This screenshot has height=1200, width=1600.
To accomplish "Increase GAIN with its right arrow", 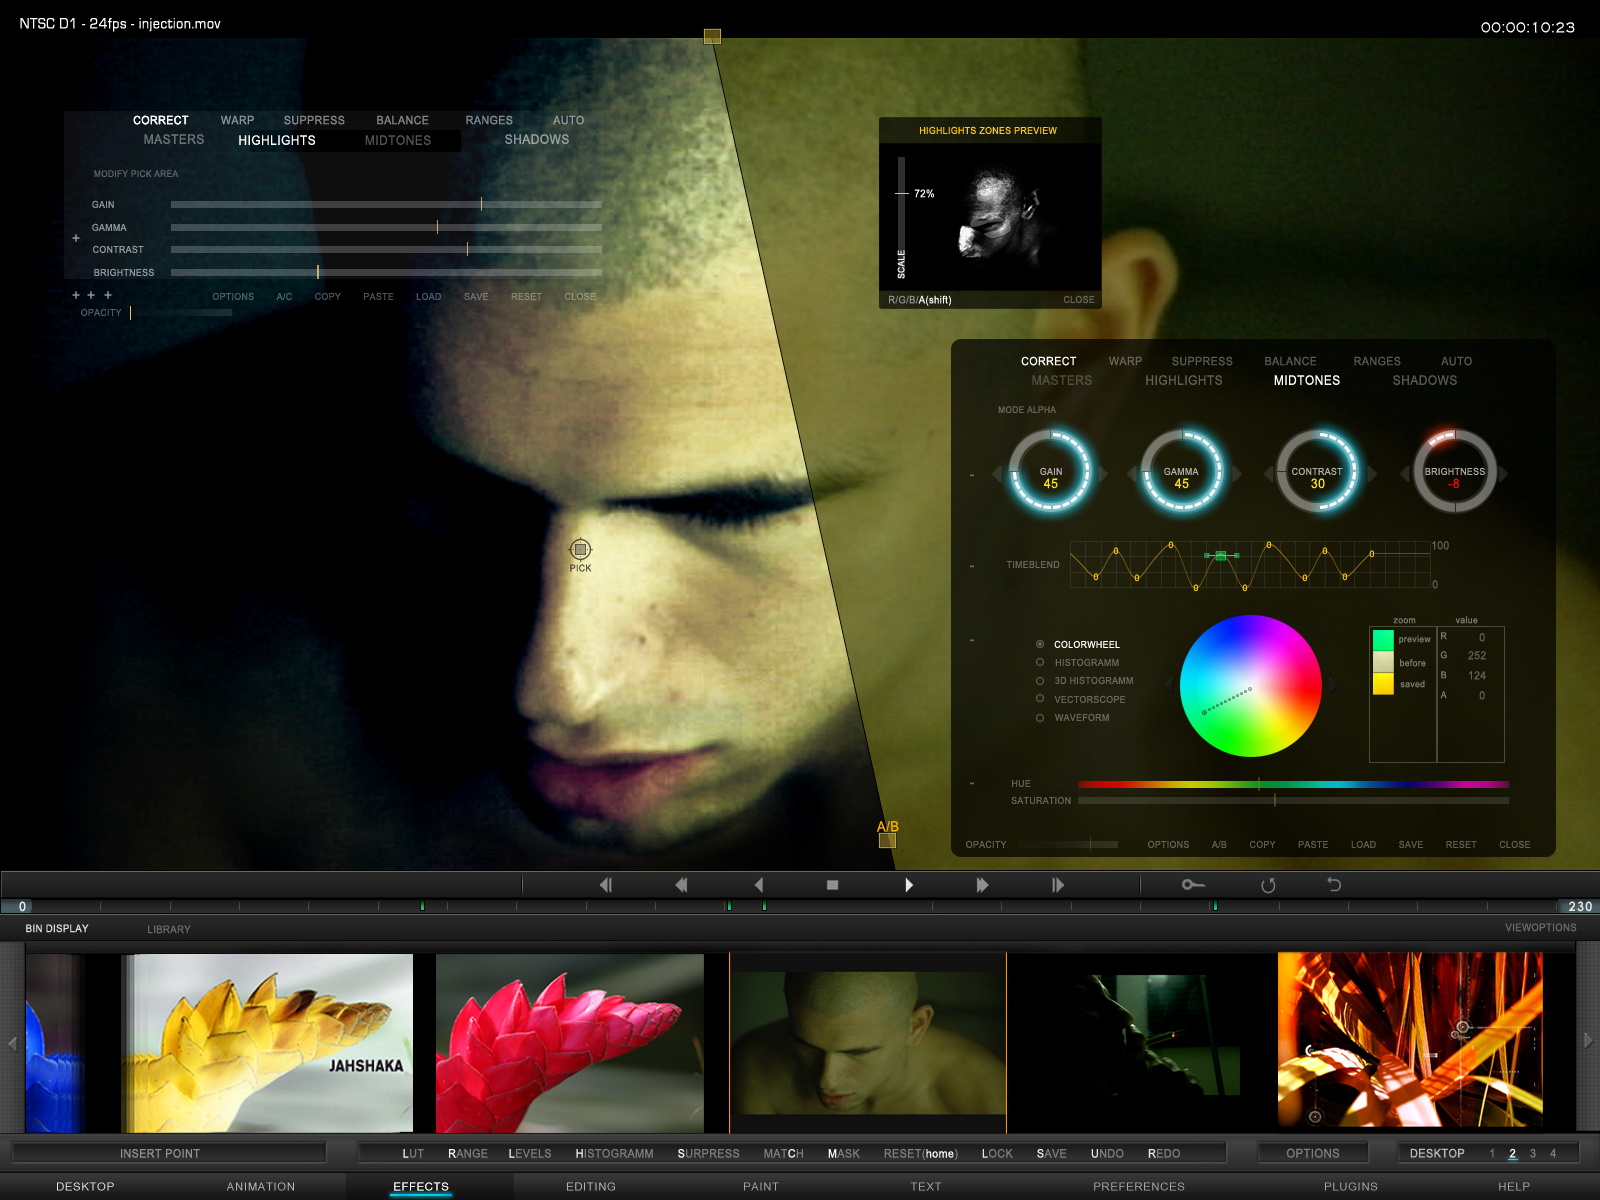I will click(1103, 474).
